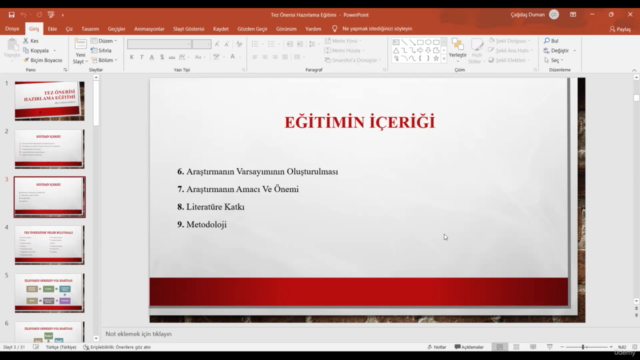
Task: Click the Redo icon in quick access toolbar
Action: [39, 15]
